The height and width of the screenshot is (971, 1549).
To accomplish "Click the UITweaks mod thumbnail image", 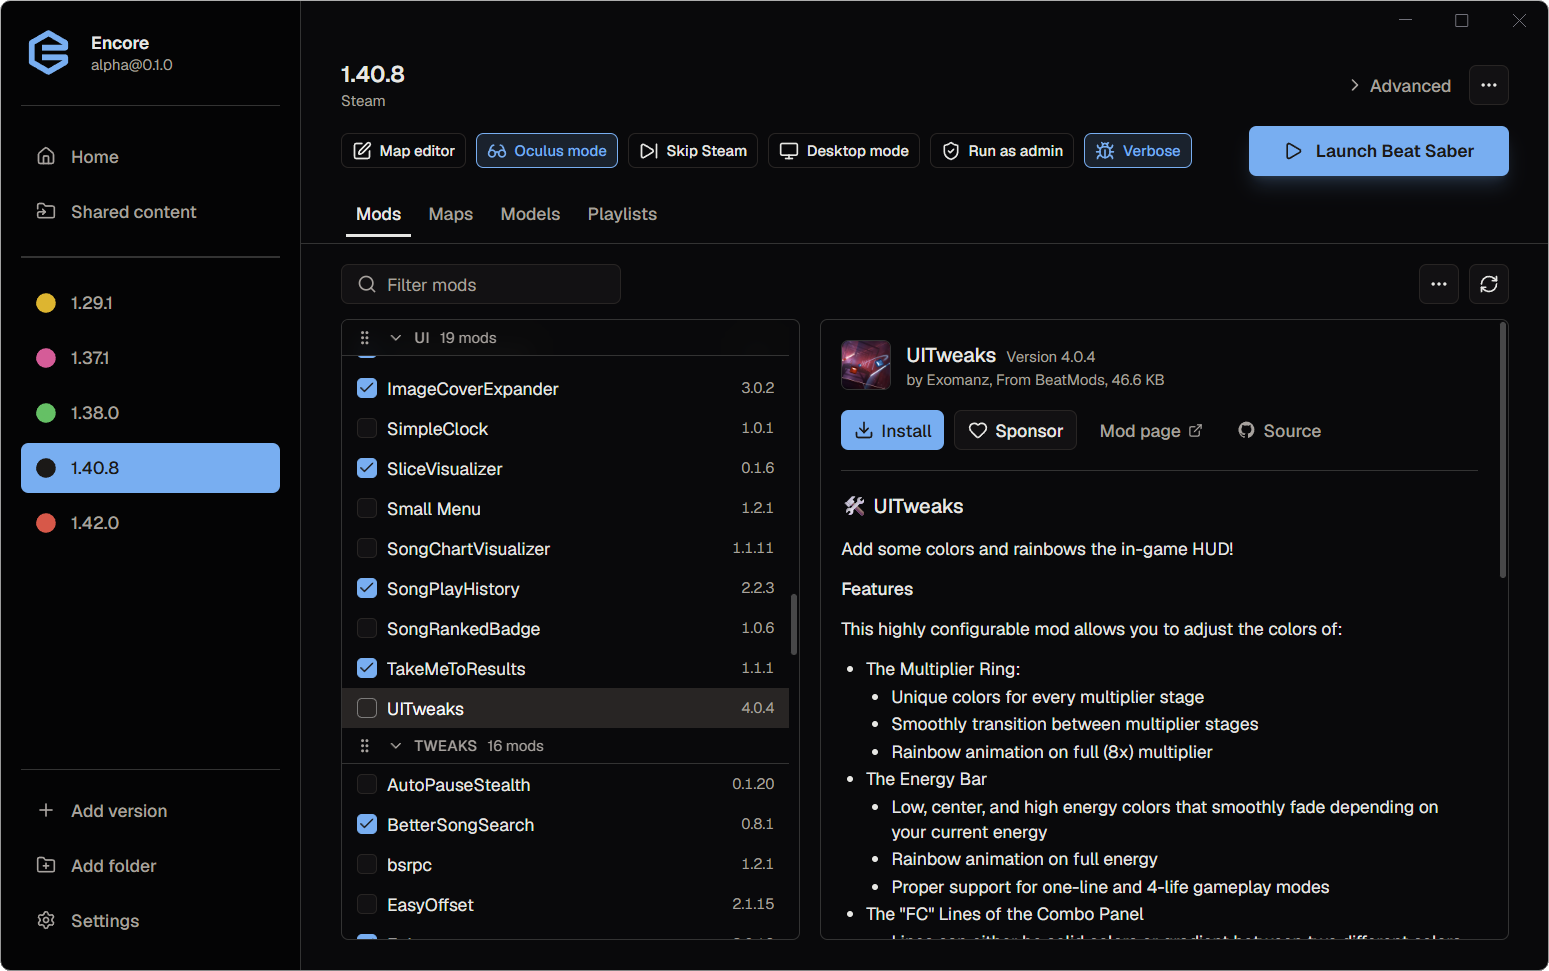I will [x=866, y=365].
